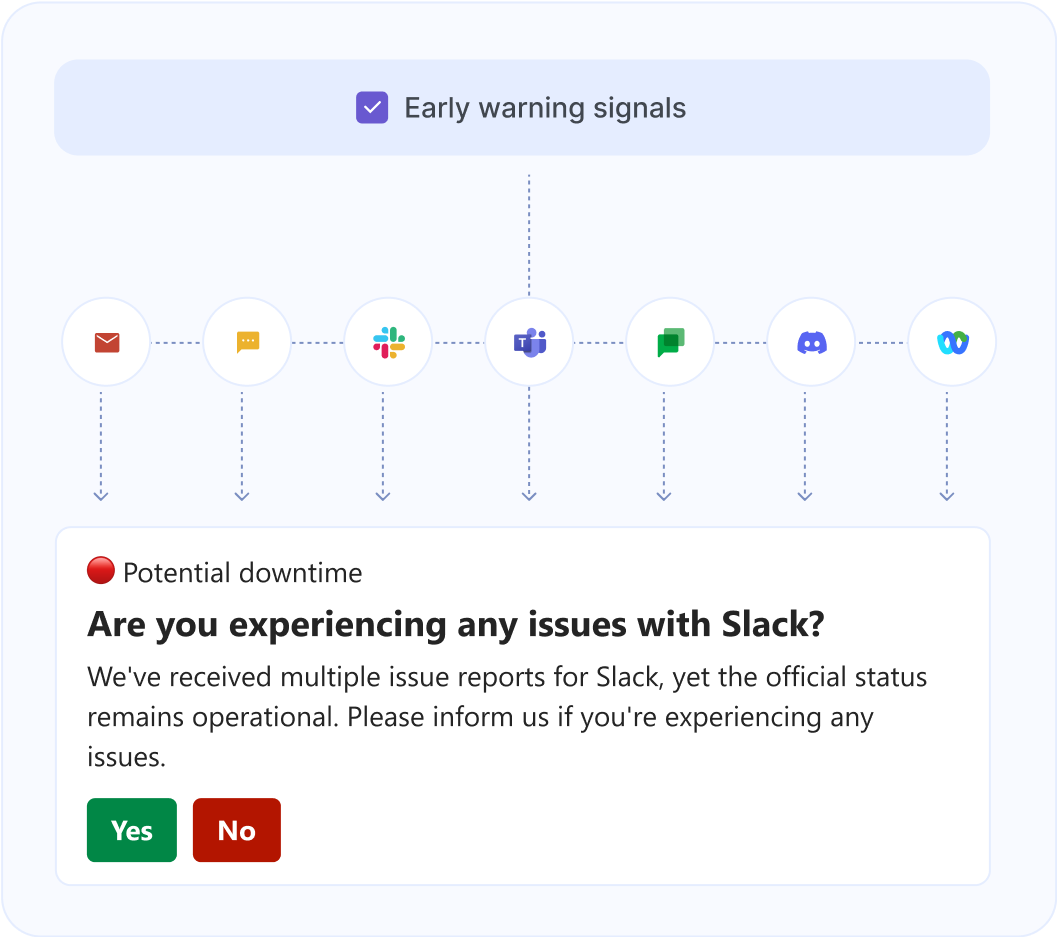Select the SMS message icon
This screenshot has height=937, width=1057.
[x=247, y=341]
